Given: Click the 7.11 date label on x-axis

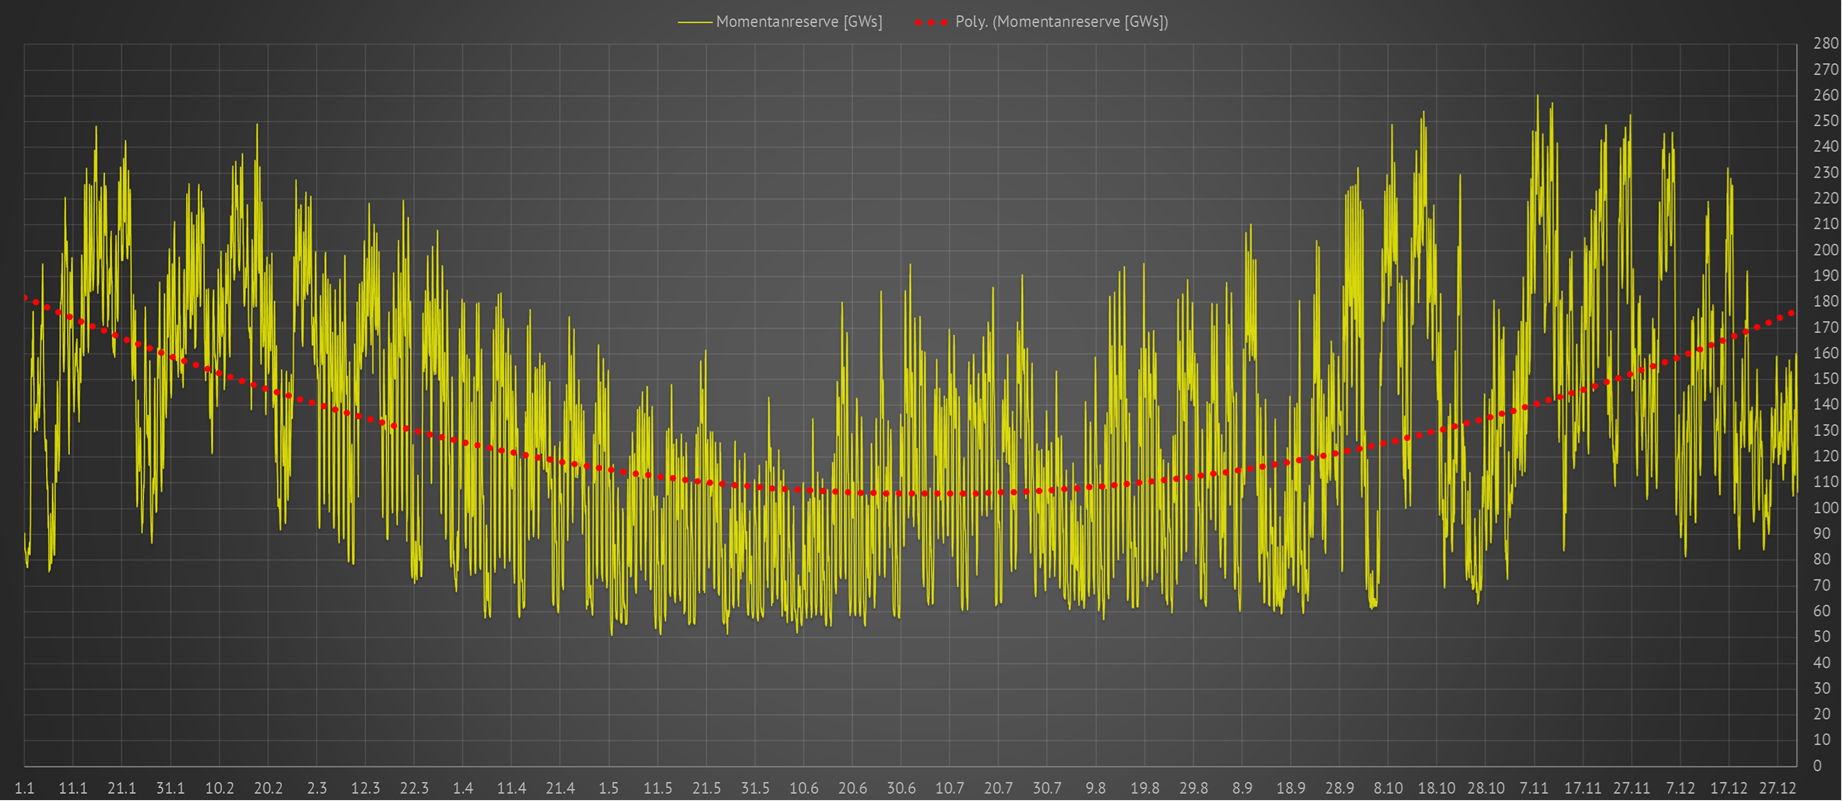Looking at the screenshot, I should tap(1534, 788).
